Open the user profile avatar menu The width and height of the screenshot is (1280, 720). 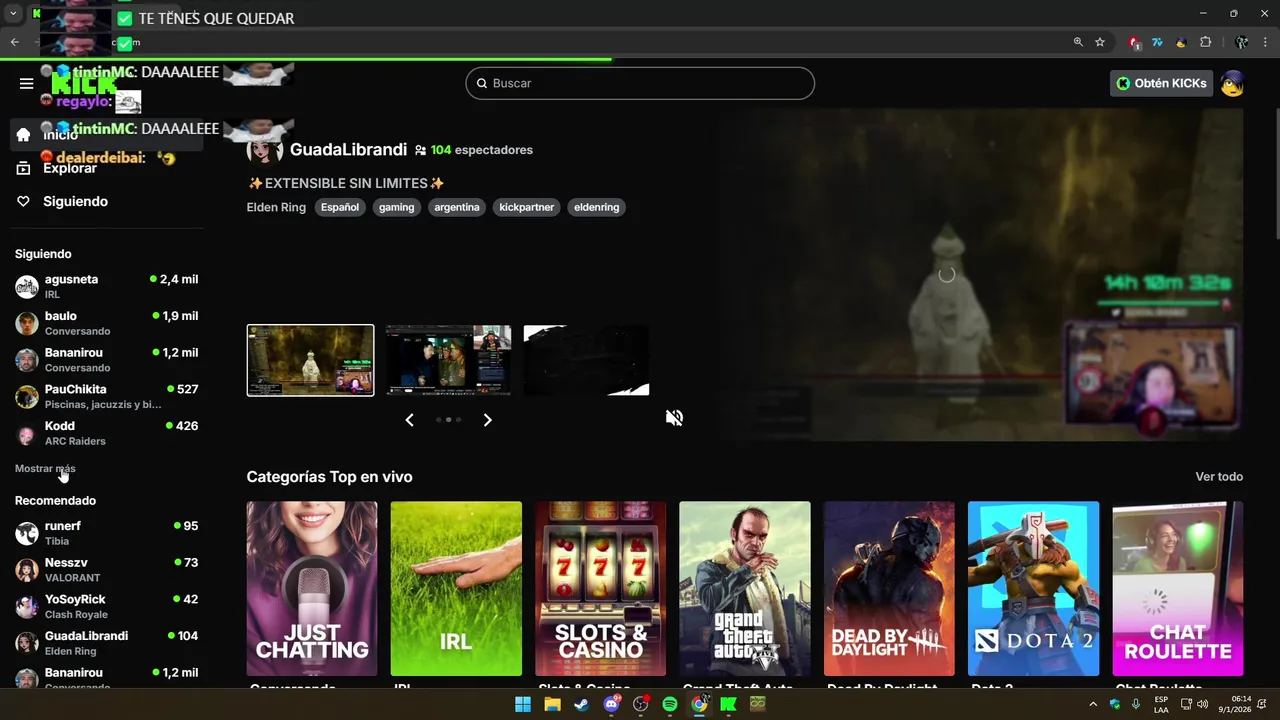[1232, 83]
